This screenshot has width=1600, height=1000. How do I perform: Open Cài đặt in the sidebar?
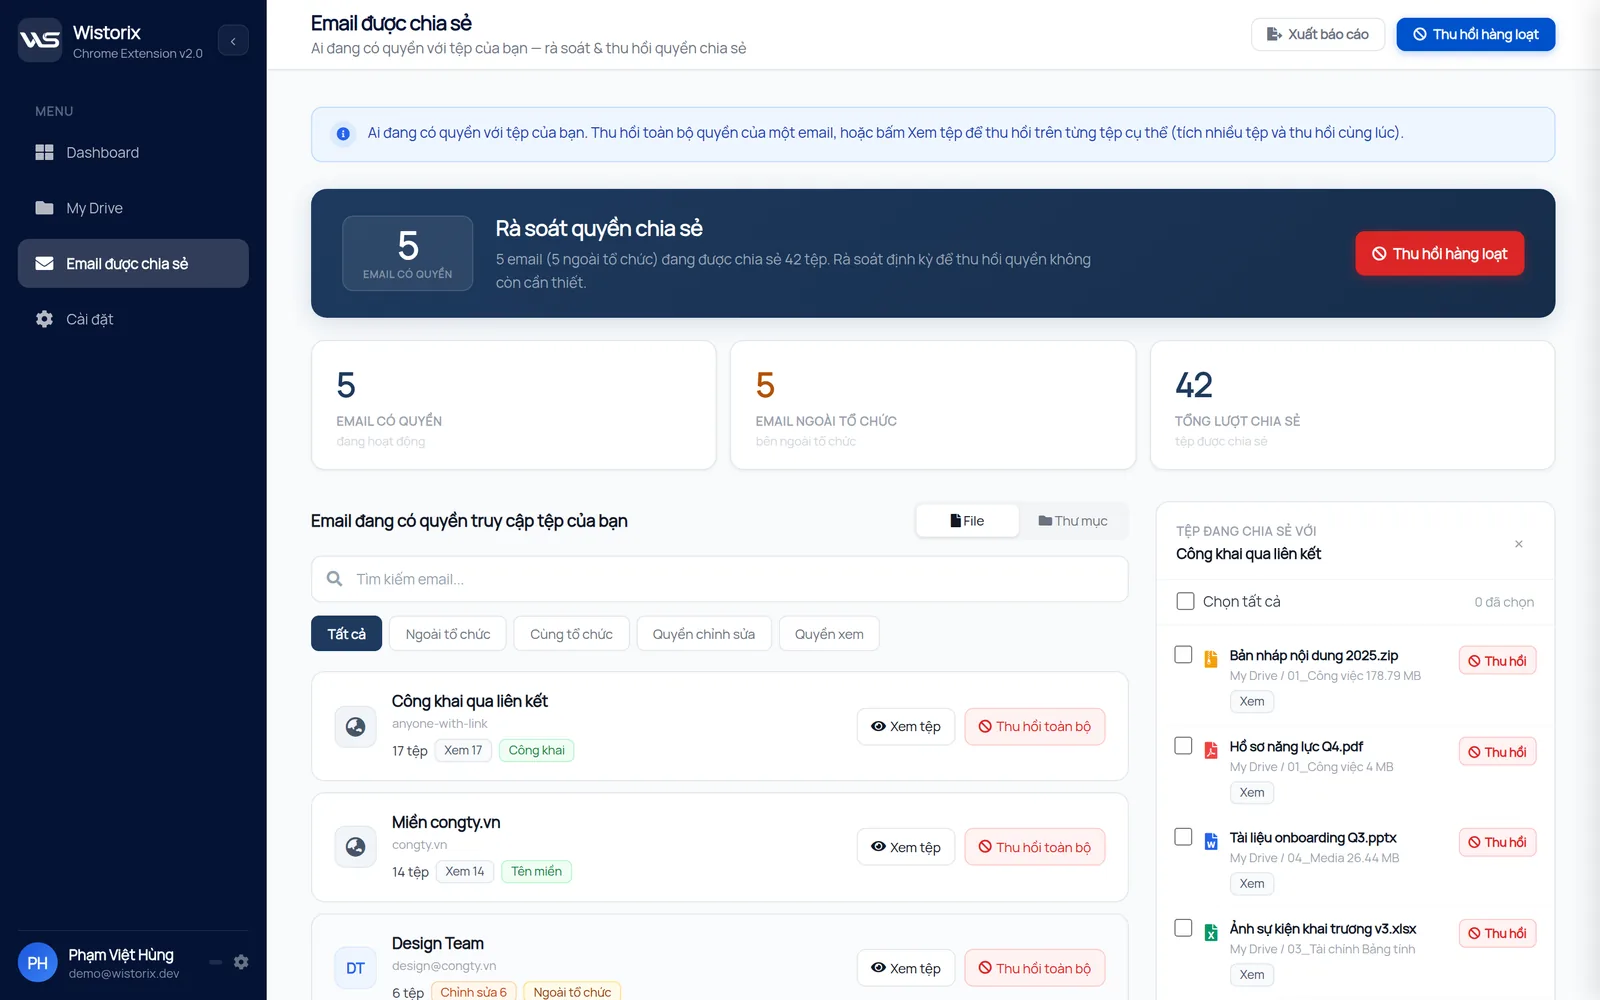[133, 319]
